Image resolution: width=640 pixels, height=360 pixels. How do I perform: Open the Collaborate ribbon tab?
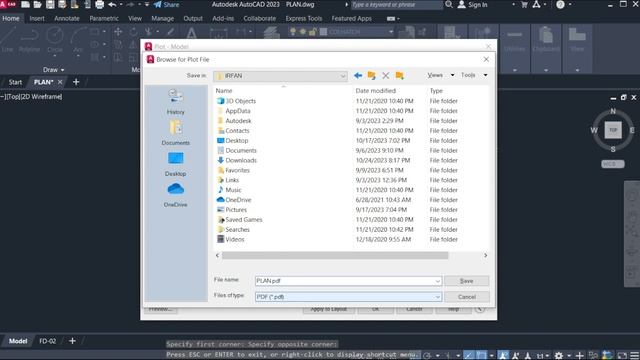(260, 18)
